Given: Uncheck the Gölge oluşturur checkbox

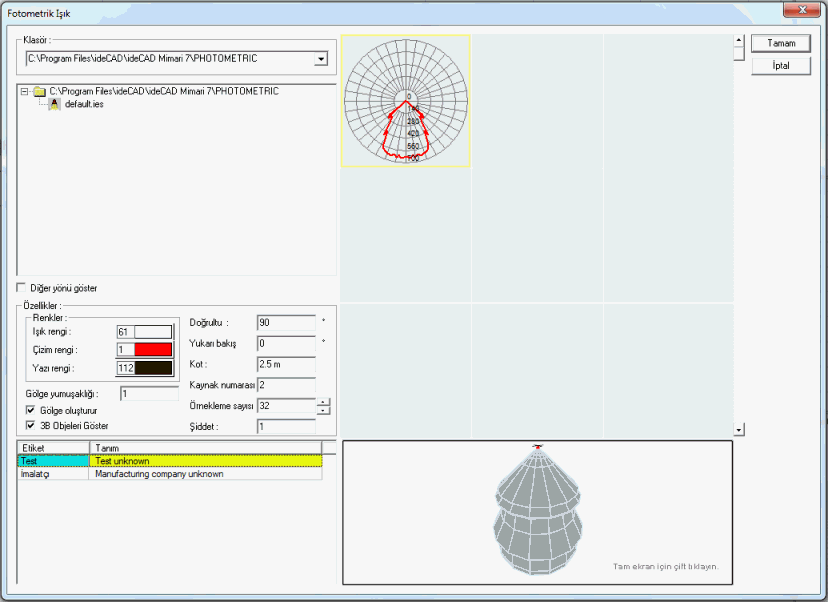Looking at the screenshot, I should click(x=31, y=410).
